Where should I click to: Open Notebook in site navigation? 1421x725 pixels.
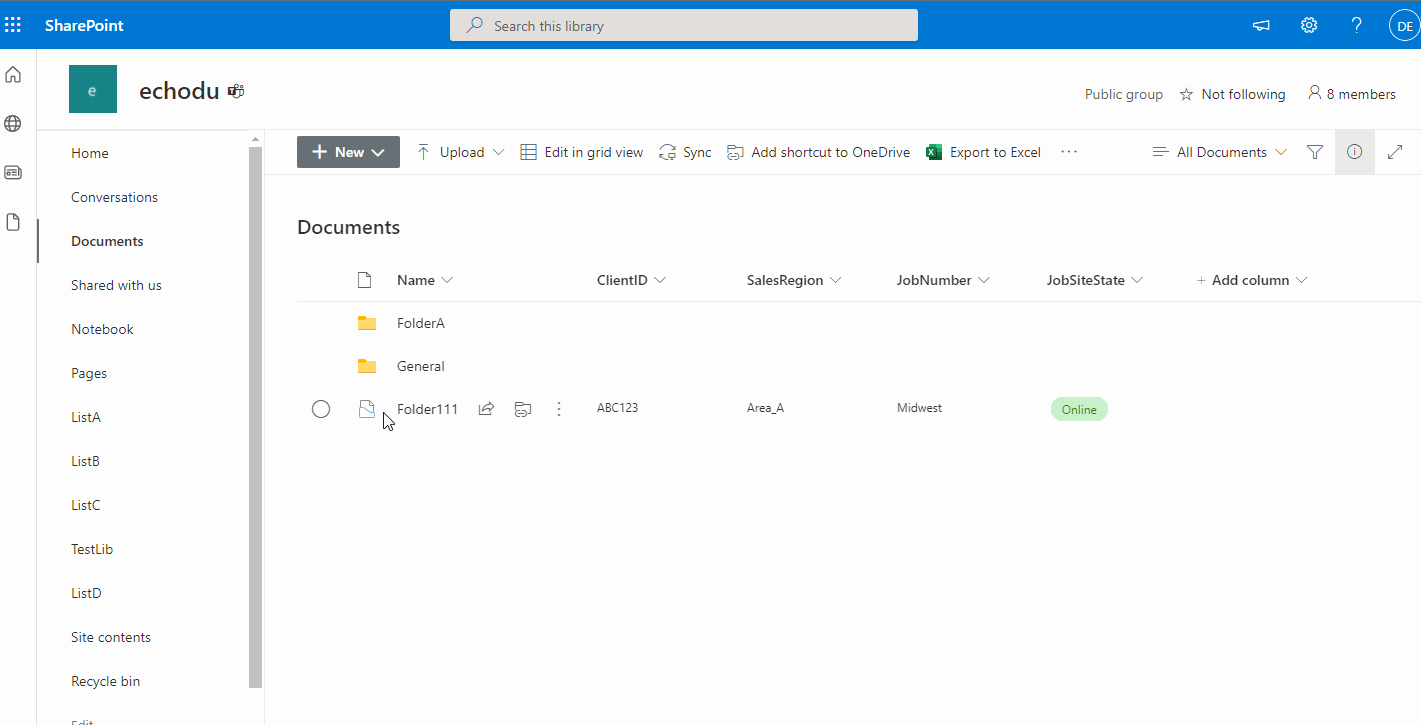tap(102, 329)
